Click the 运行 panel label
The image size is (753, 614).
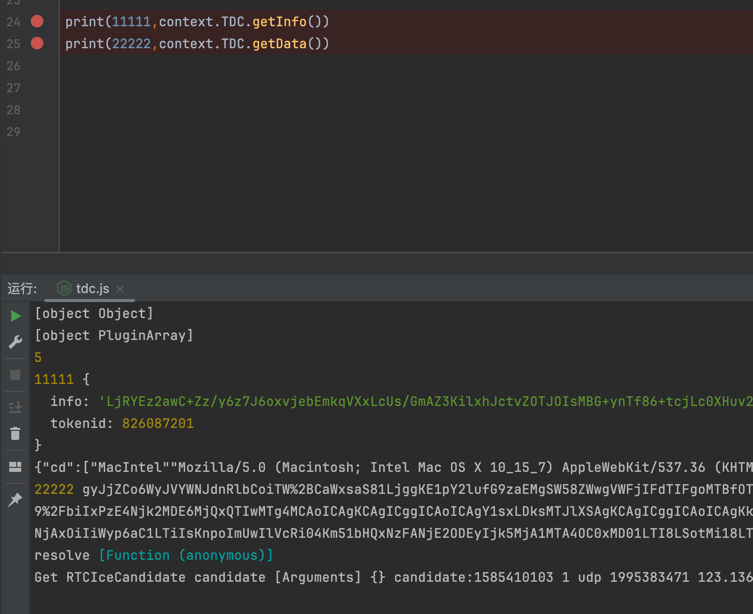coord(22,288)
